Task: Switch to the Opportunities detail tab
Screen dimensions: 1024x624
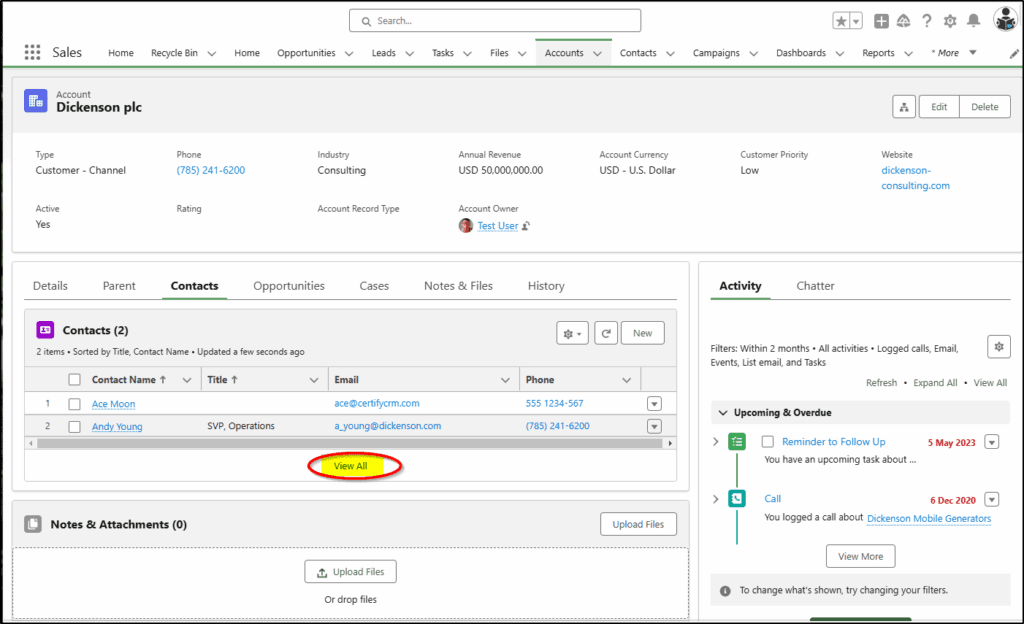Action: [x=289, y=286]
